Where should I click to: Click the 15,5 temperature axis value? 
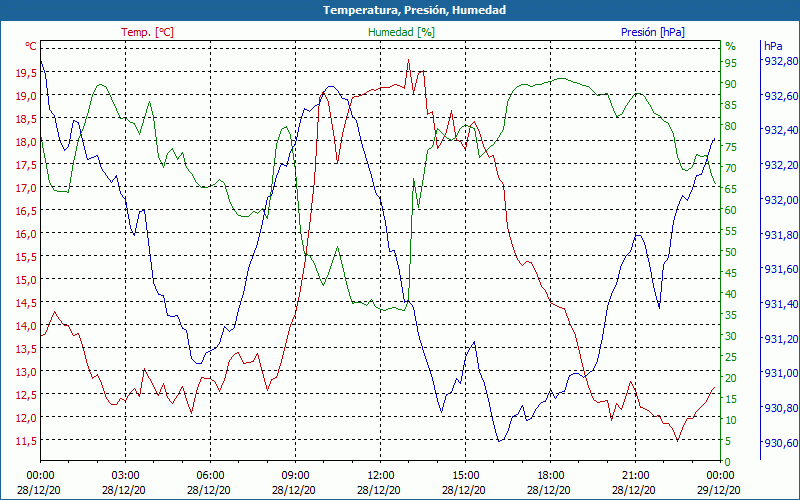tap(26, 257)
